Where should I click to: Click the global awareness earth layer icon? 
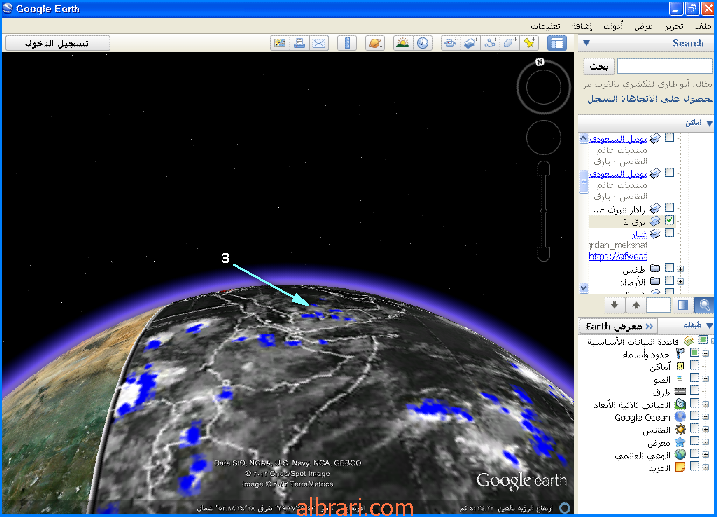click(x=680, y=455)
